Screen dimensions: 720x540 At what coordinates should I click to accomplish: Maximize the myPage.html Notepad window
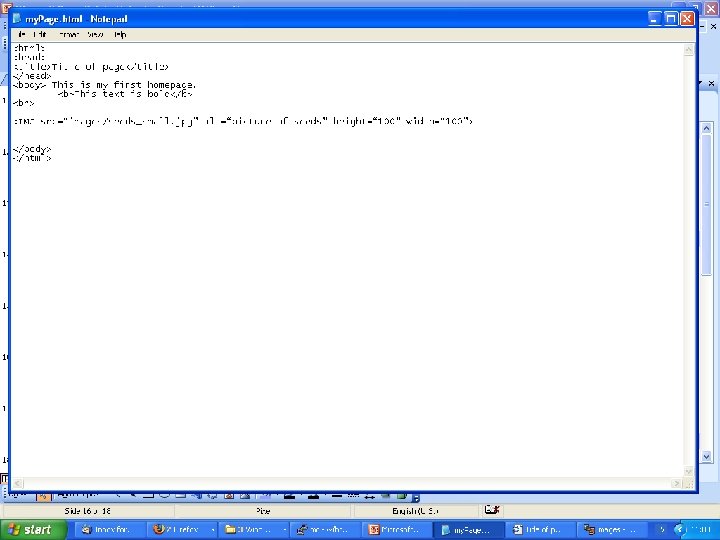671,18
